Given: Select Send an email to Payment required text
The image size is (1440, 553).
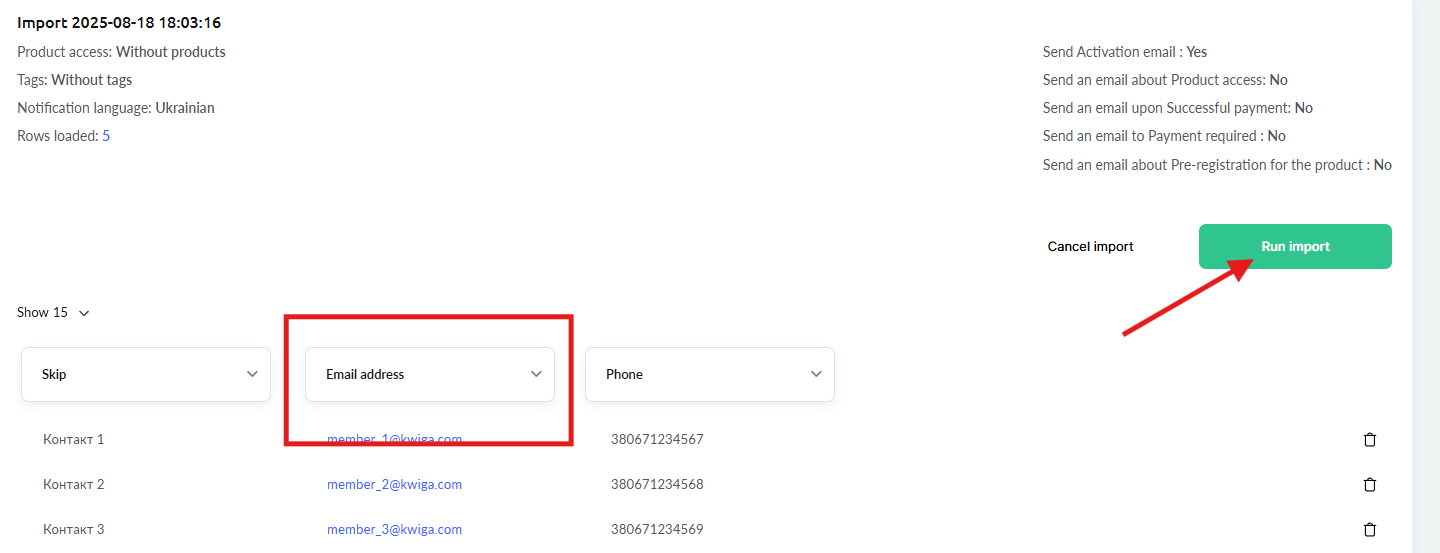Looking at the screenshot, I should [x=1164, y=136].
